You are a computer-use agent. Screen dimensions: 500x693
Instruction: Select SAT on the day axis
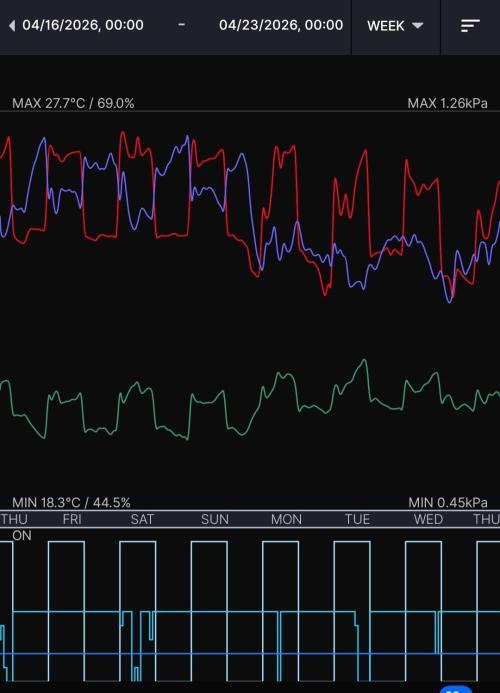coord(142,519)
